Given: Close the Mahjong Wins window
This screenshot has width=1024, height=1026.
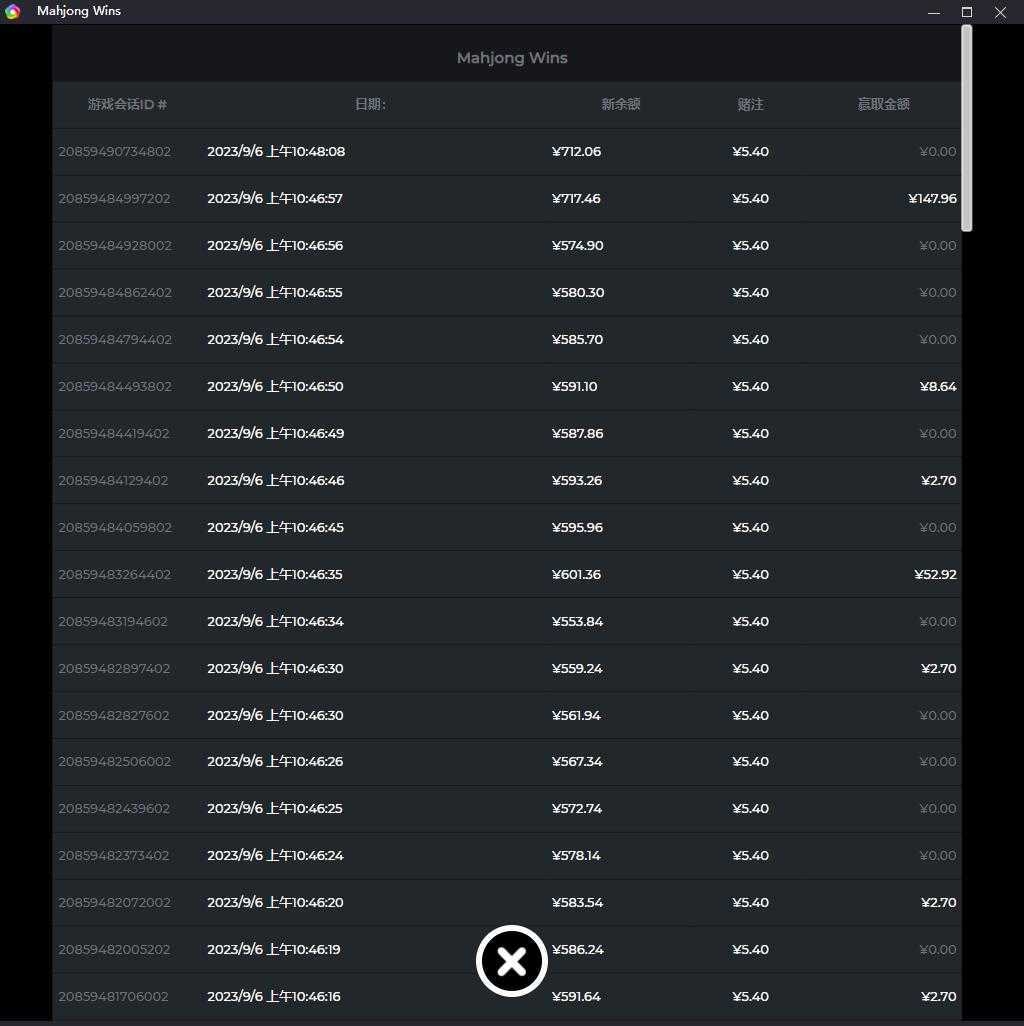Looking at the screenshot, I should pyautogui.click(x=1000, y=12).
